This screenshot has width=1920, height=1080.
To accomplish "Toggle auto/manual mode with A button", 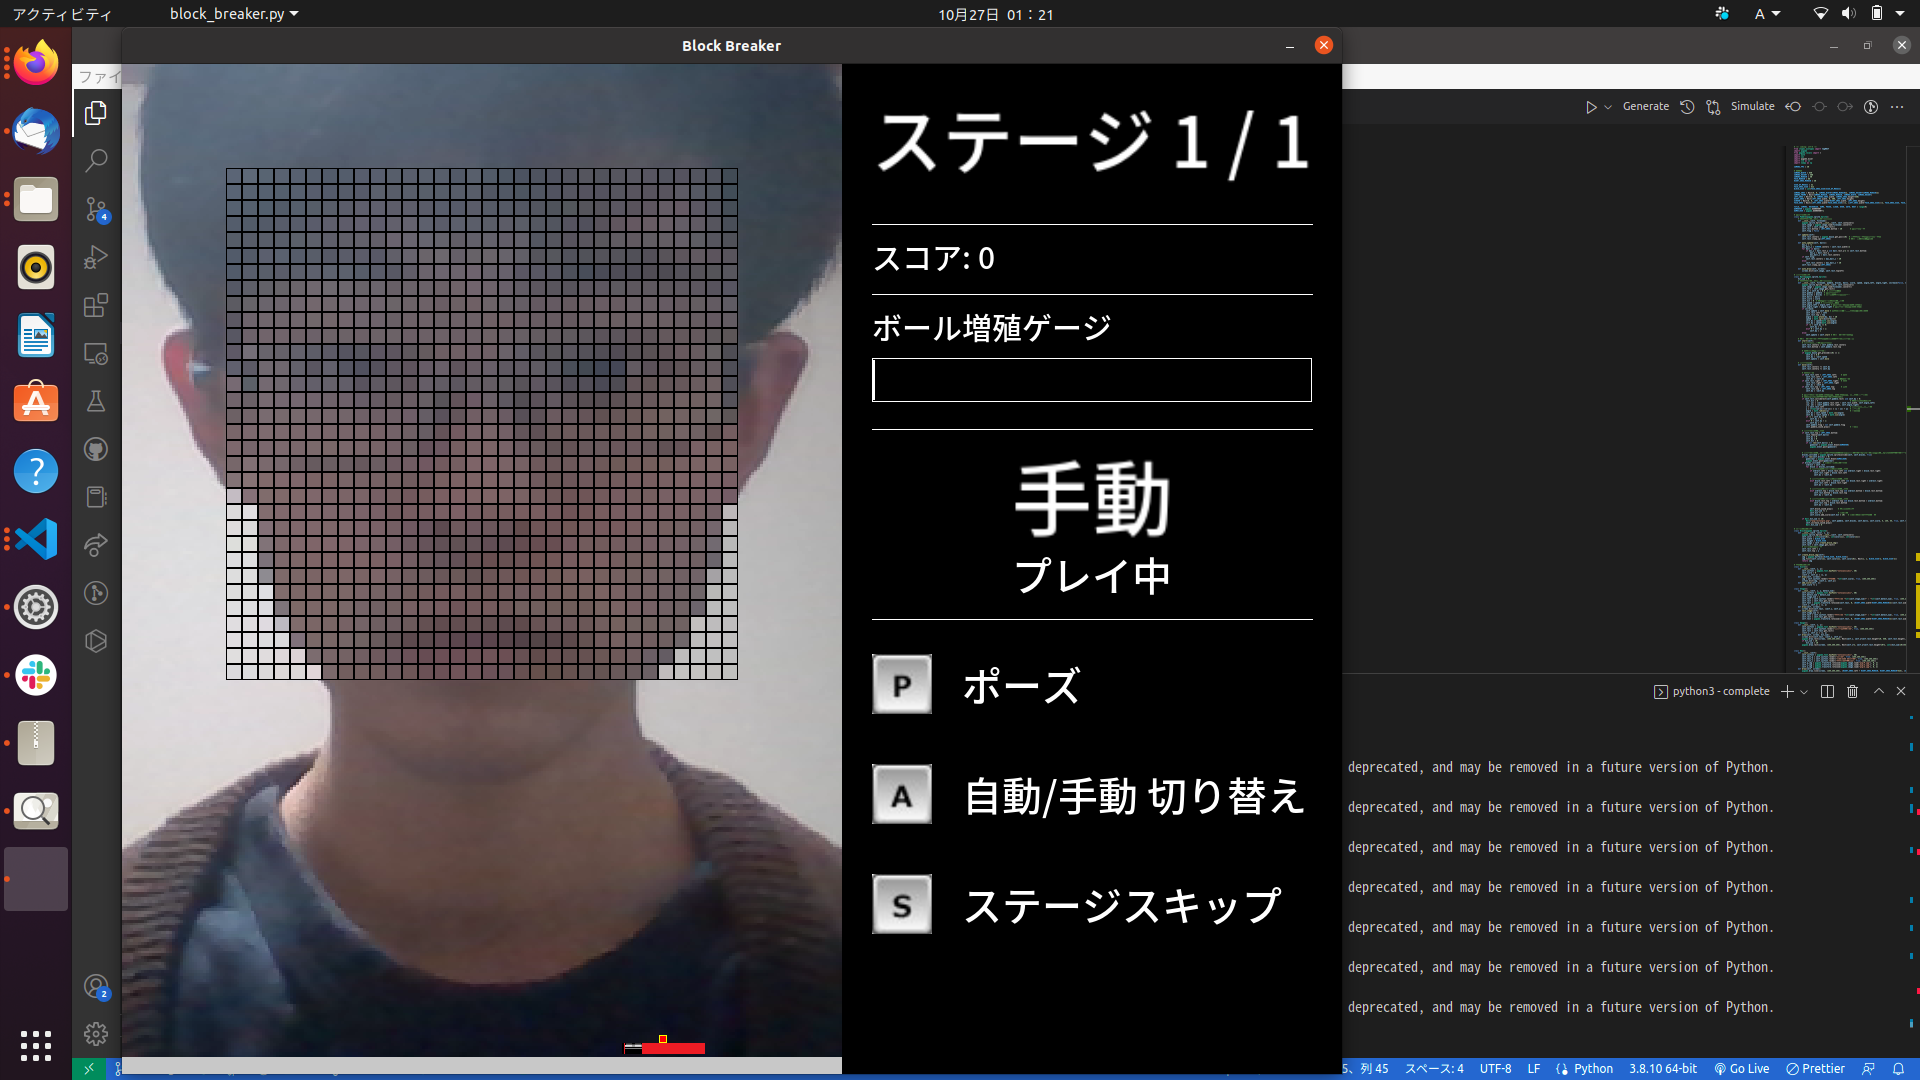I will (901, 795).
